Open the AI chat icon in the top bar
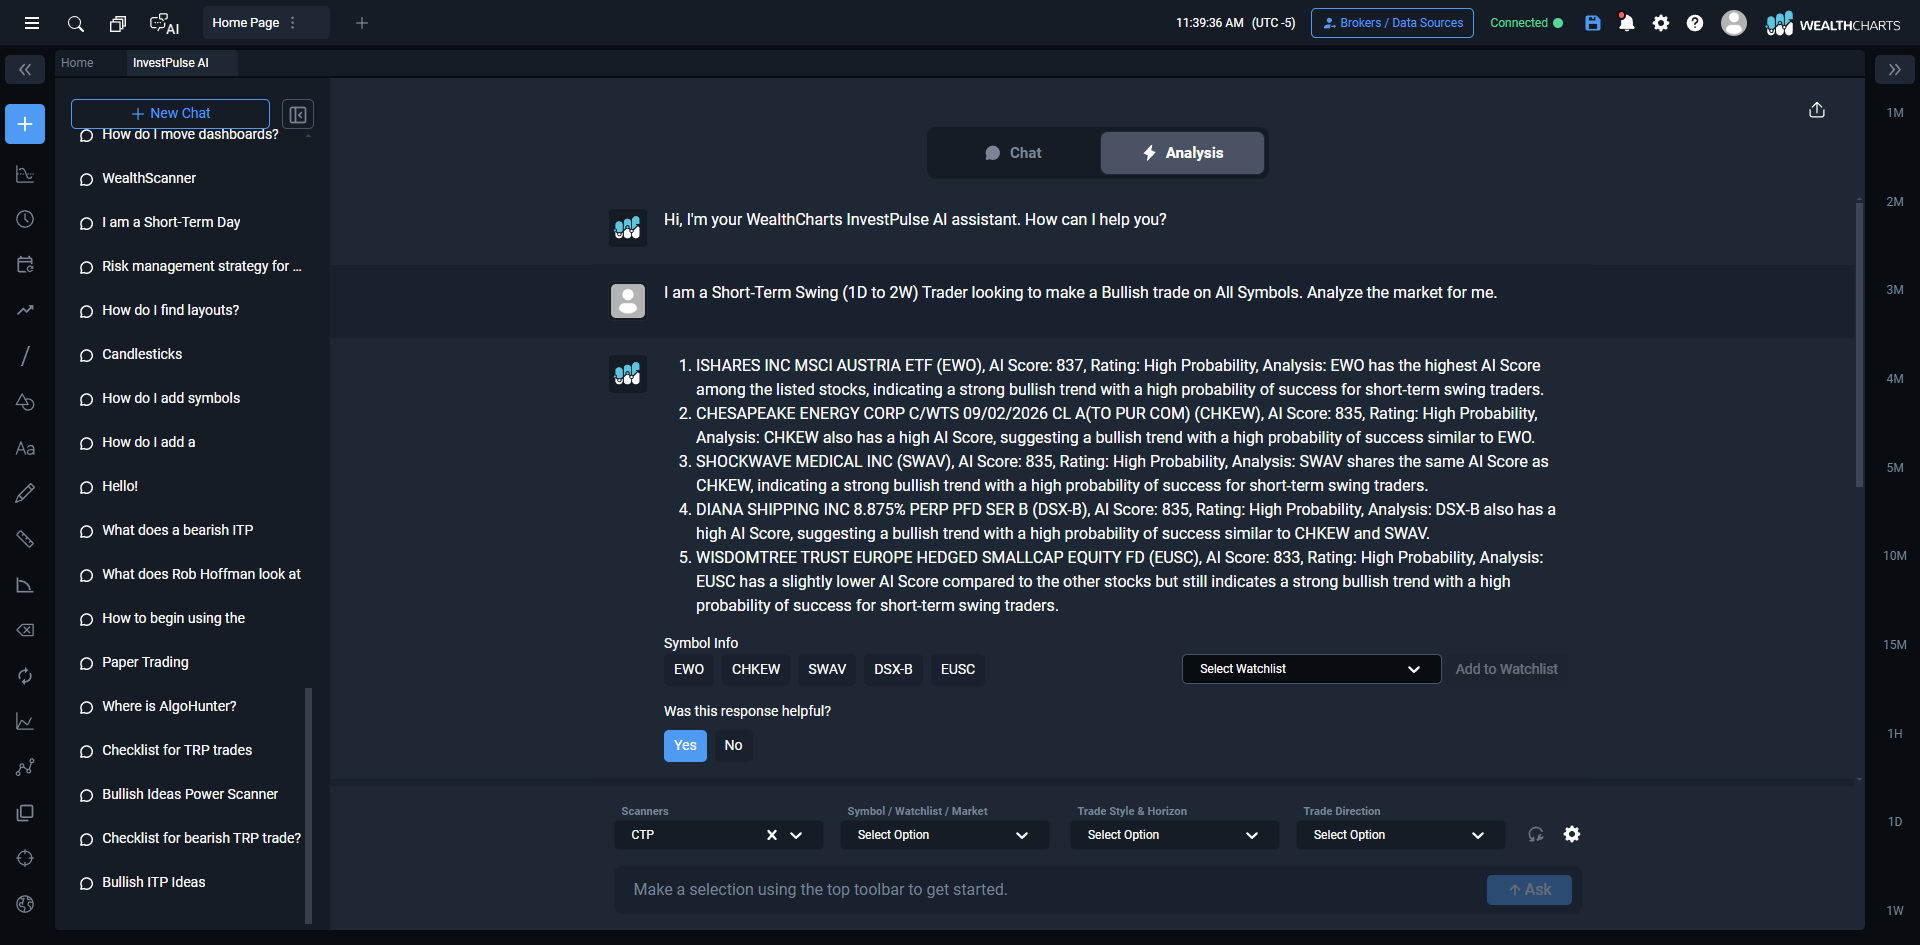This screenshot has width=1920, height=945. [164, 23]
